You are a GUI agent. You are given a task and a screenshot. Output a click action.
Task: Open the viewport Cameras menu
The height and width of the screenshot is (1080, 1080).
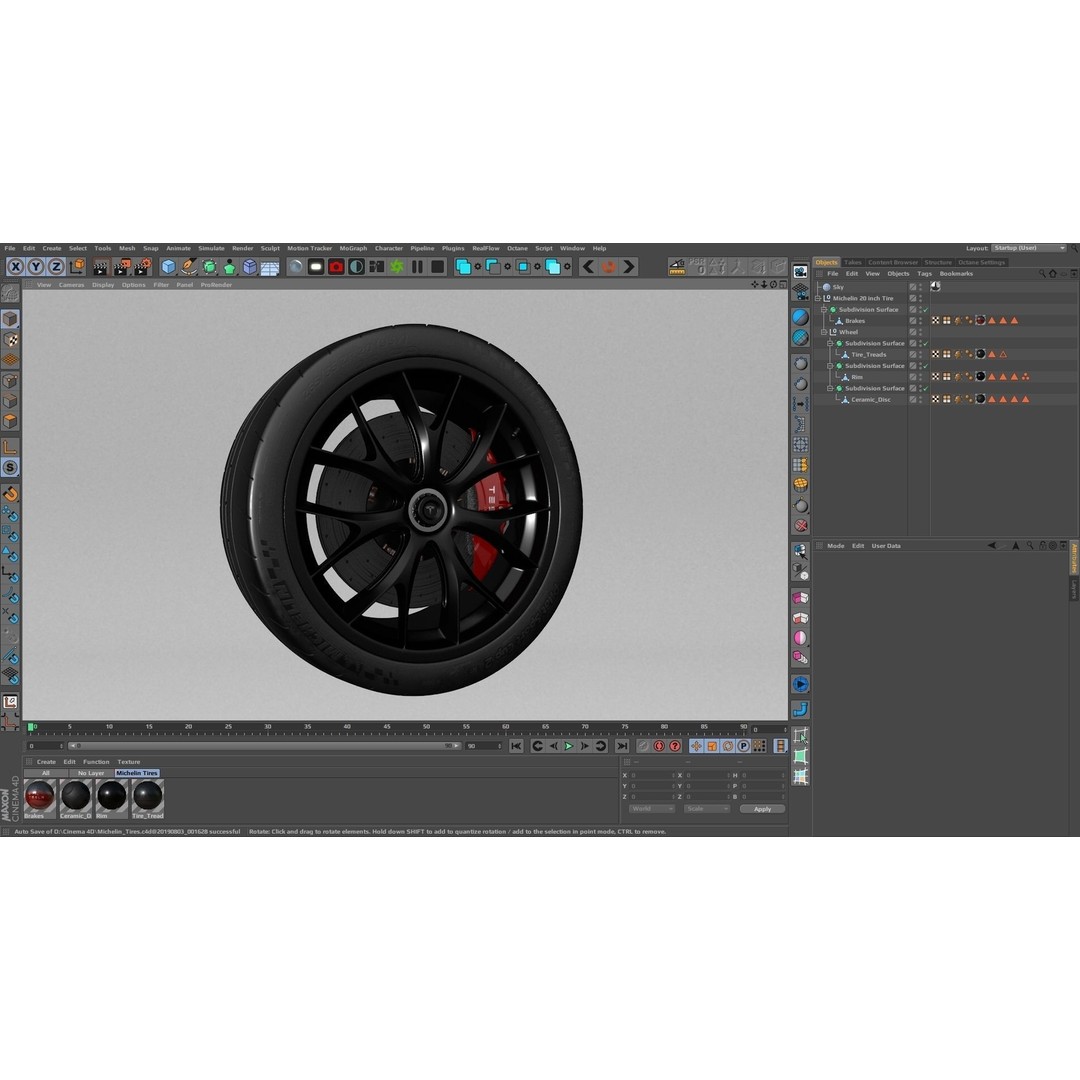click(x=71, y=285)
